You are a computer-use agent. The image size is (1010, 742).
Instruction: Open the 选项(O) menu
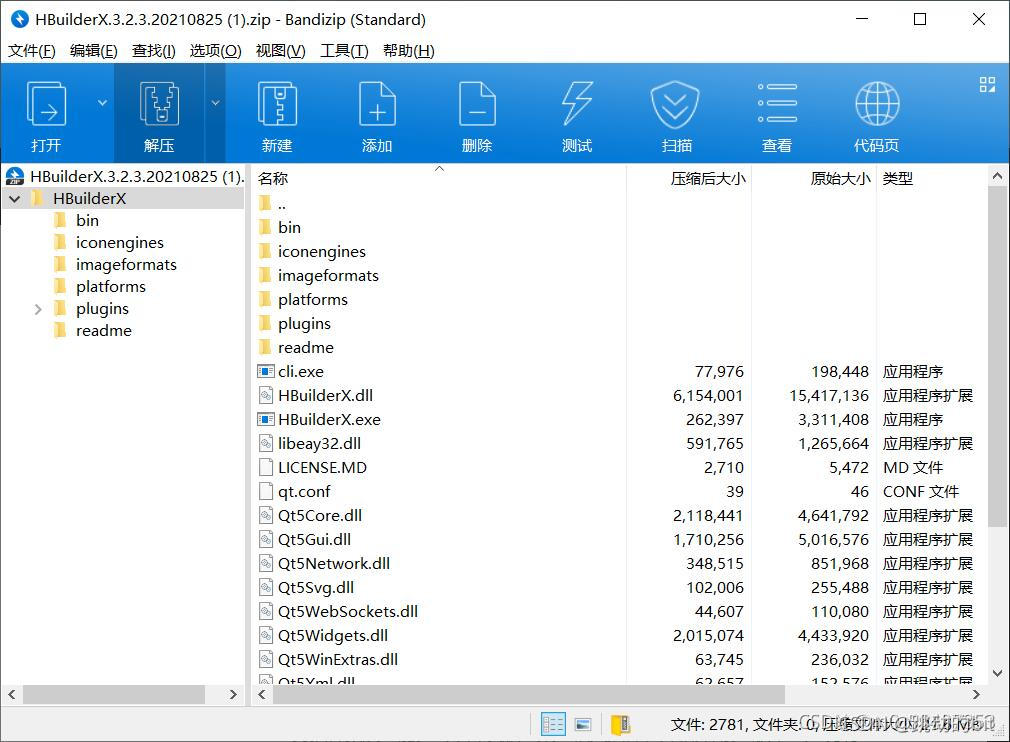[215, 50]
